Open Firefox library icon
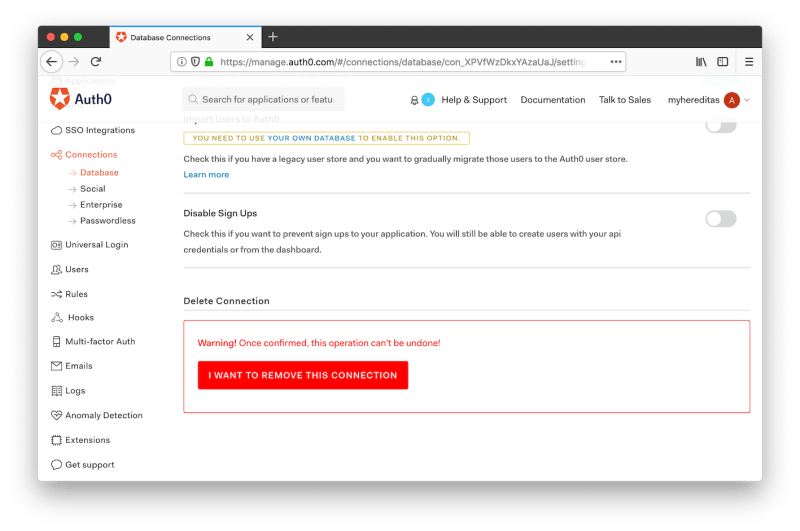This screenshot has width=800, height=531. [701, 62]
